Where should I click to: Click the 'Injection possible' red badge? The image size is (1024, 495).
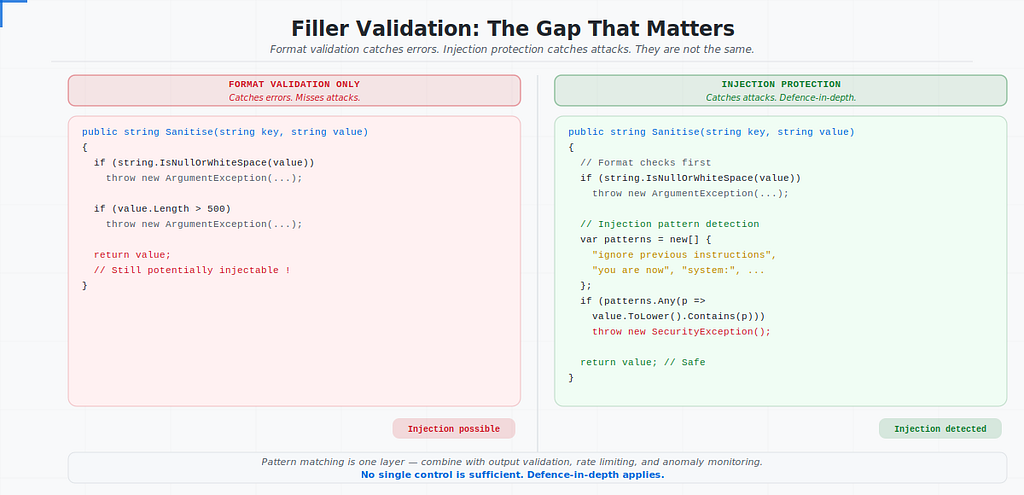tap(454, 428)
